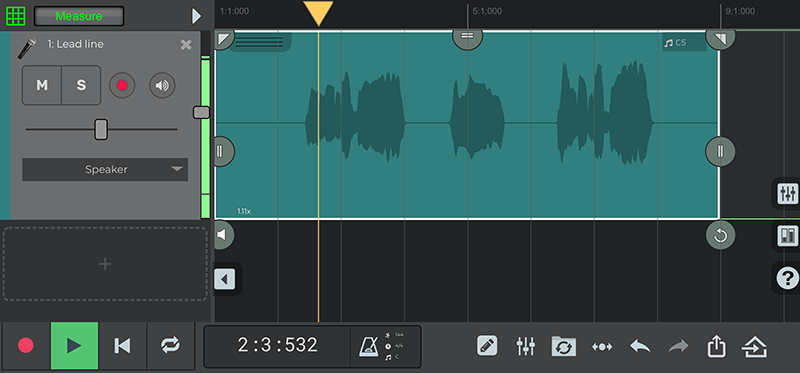The width and height of the screenshot is (800, 373).
Task: Open the mixer faders icon in bottom toolbar
Action: [x=526, y=346]
